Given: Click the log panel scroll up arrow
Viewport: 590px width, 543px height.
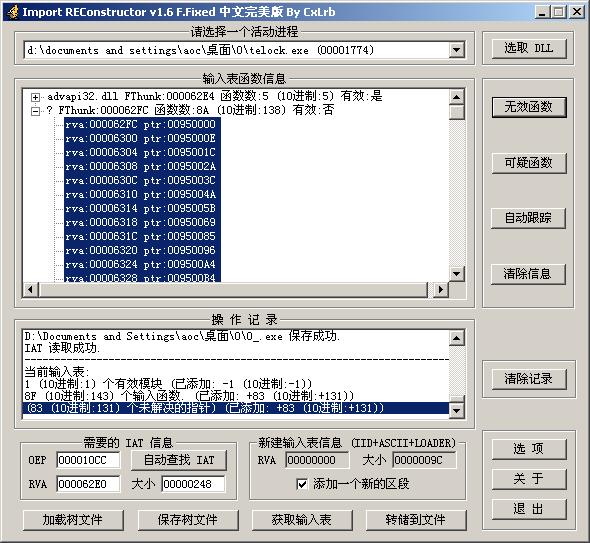Looking at the screenshot, I should pos(457,338).
